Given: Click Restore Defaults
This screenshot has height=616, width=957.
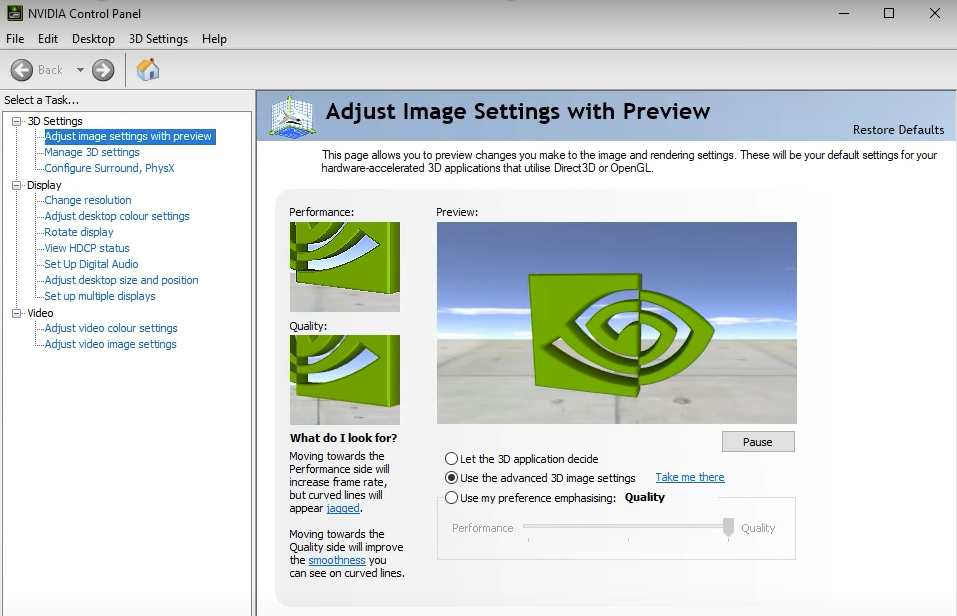Looking at the screenshot, I should pyautogui.click(x=898, y=129).
